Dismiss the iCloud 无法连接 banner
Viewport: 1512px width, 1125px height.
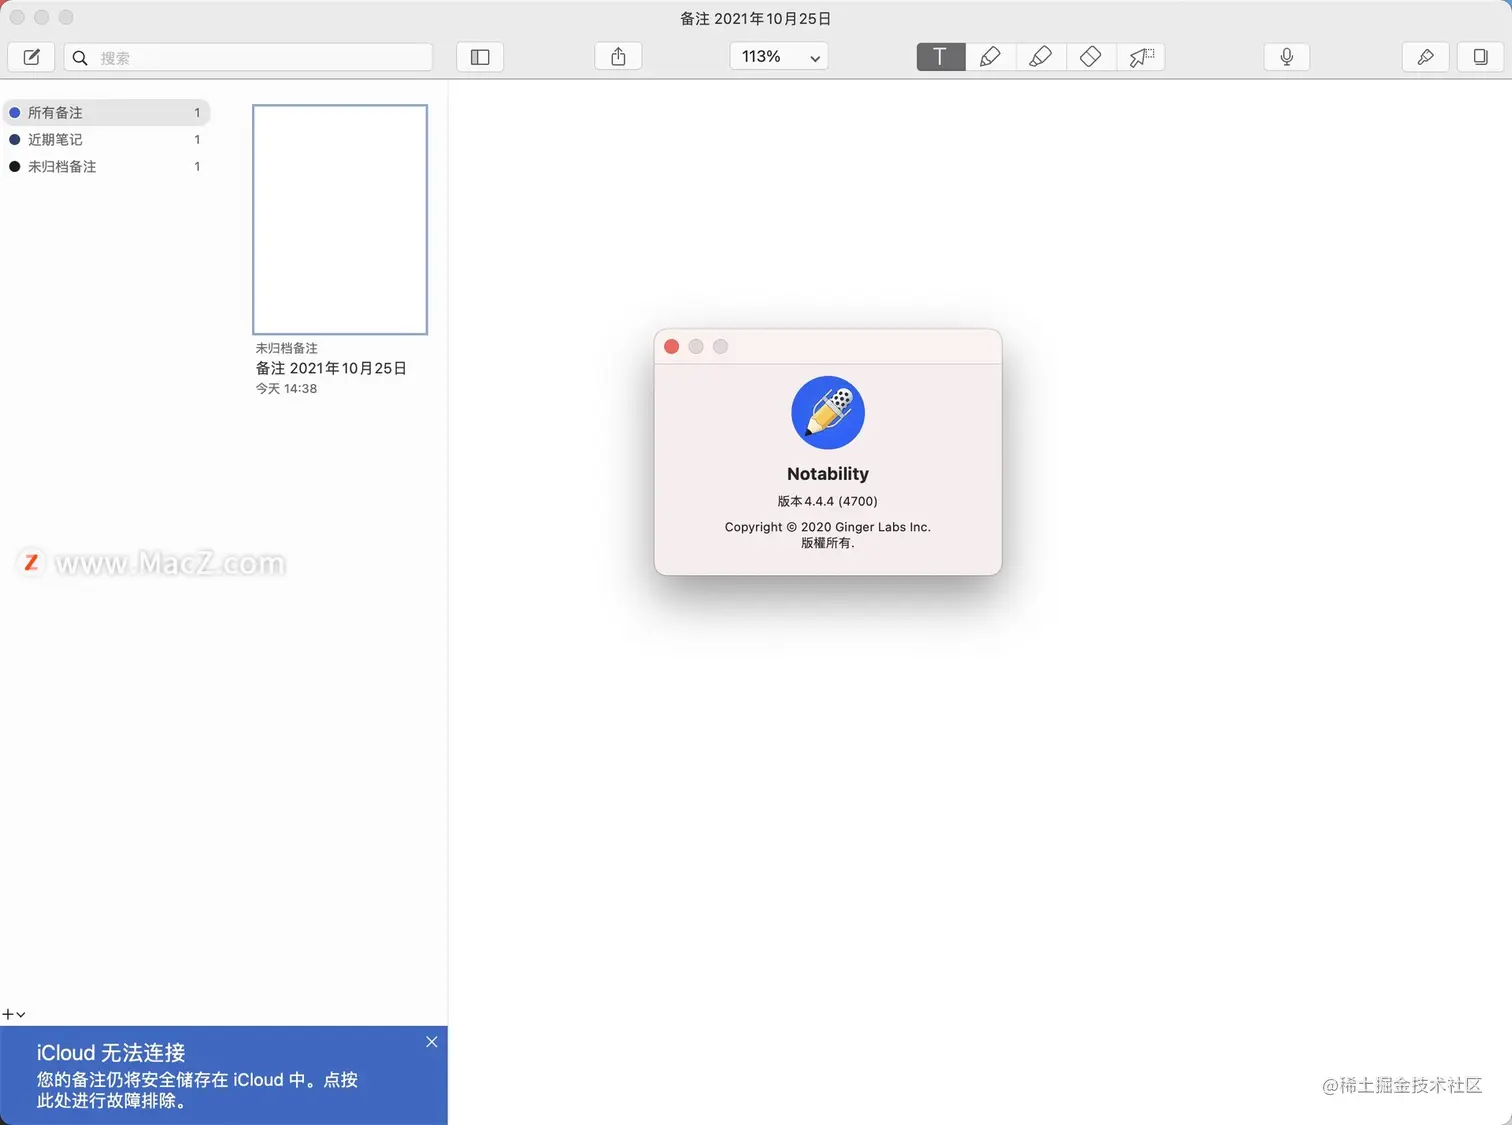pyautogui.click(x=432, y=1042)
